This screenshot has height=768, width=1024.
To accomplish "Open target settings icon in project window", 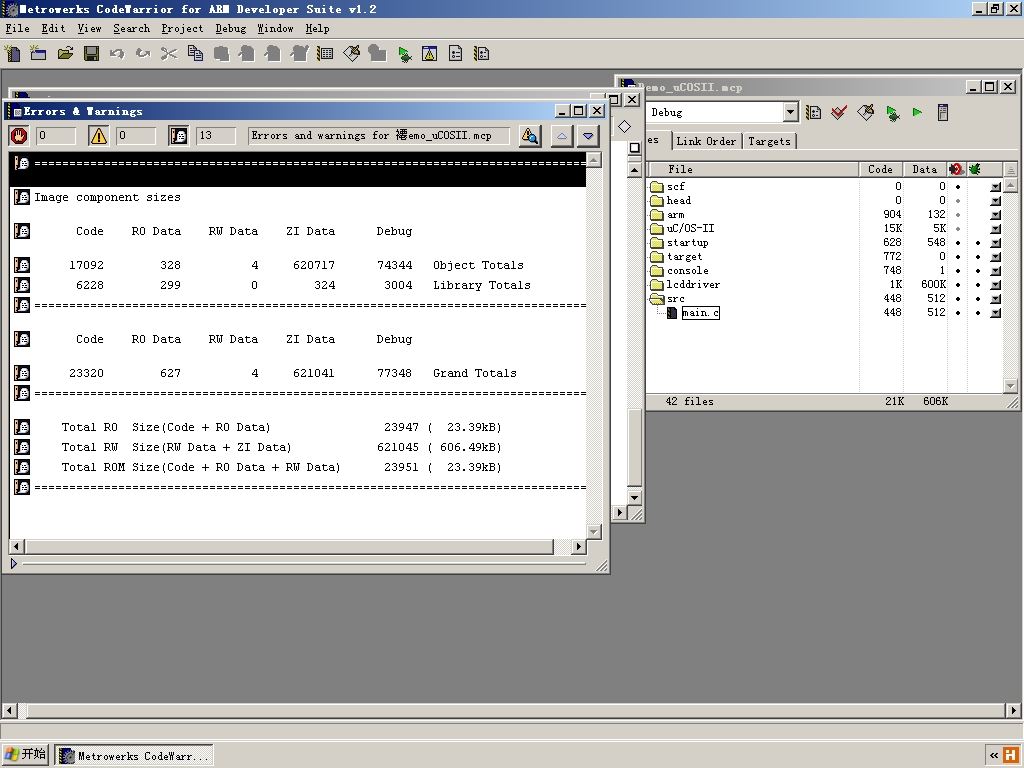I will (x=814, y=112).
